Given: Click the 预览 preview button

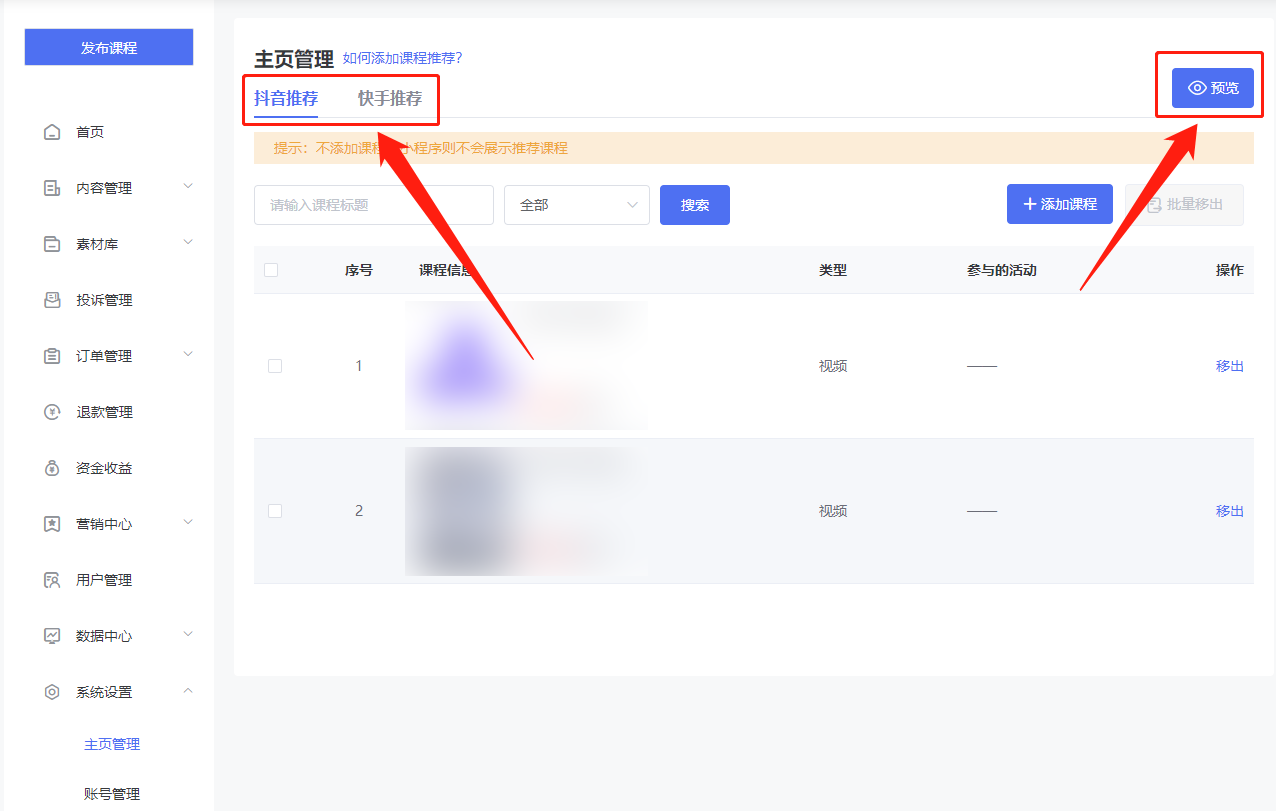Looking at the screenshot, I should [x=1212, y=88].
